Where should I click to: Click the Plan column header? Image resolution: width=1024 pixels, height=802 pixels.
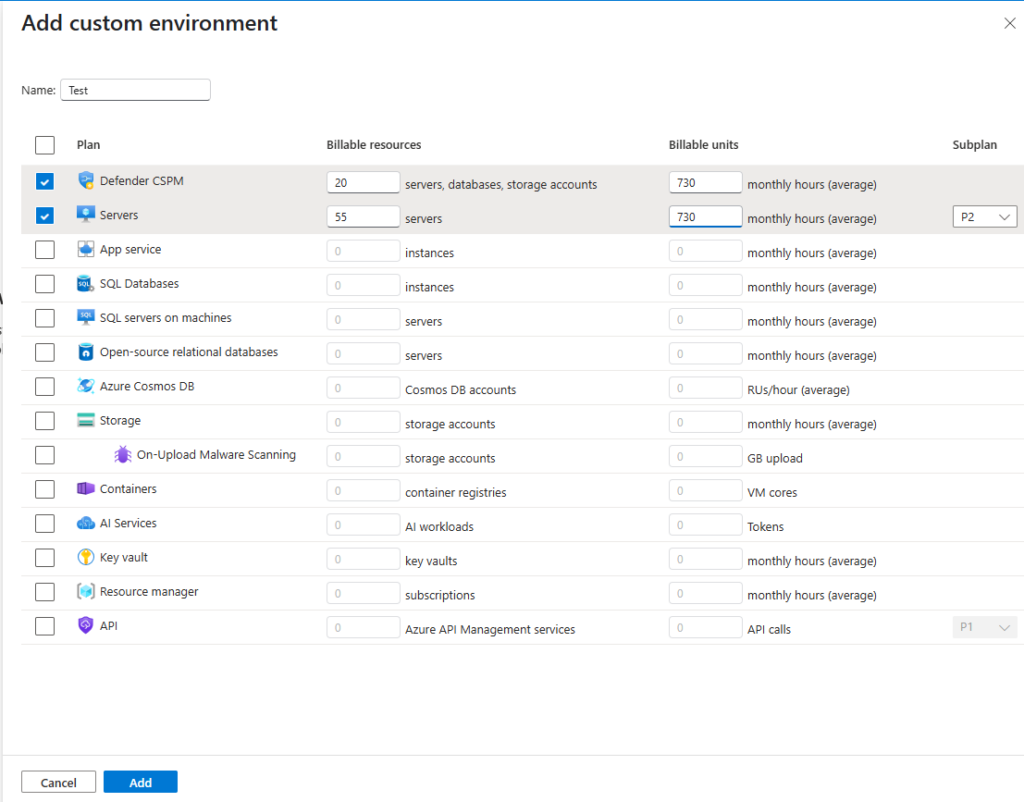[88, 145]
